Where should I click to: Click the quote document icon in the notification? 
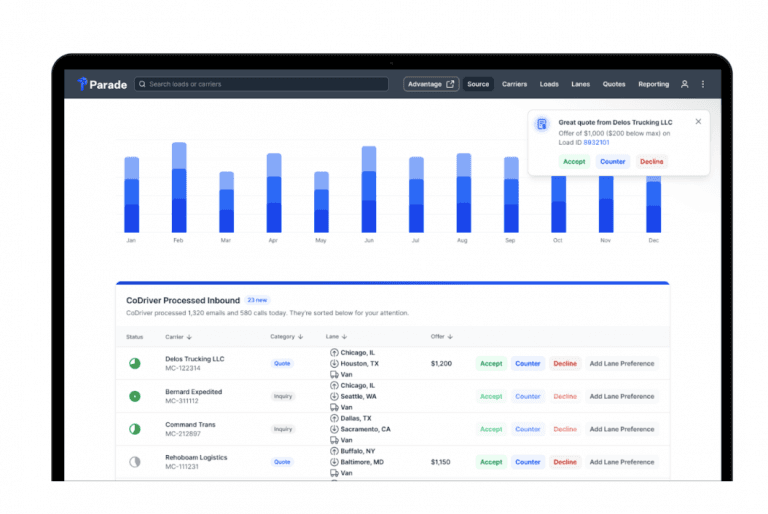coord(542,124)
